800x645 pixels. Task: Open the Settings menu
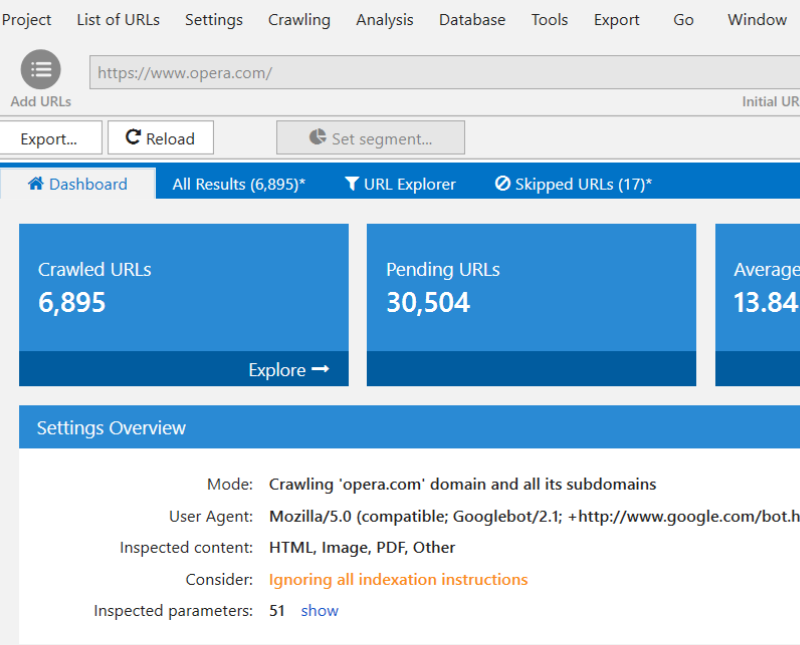pos(214,20)
